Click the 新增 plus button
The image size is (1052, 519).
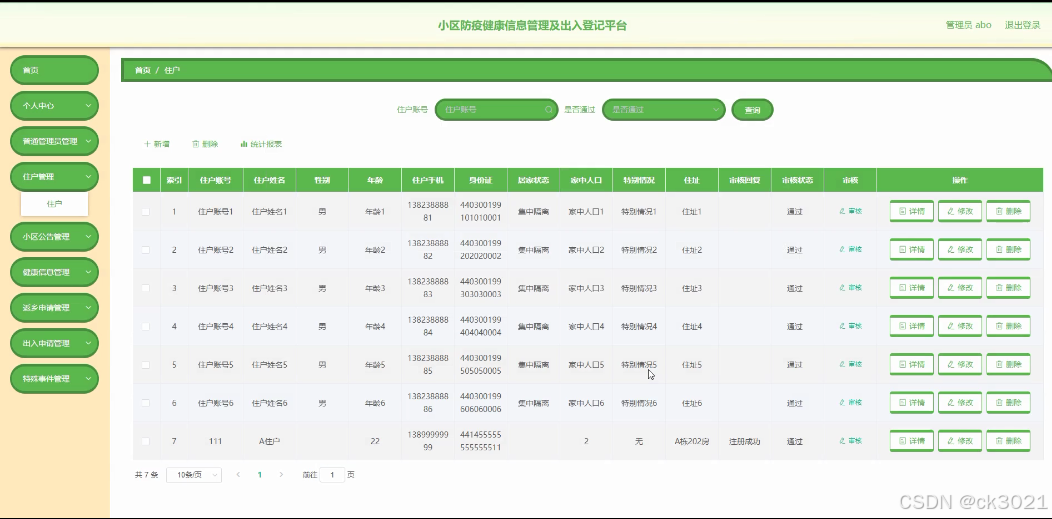pos(156,144)
